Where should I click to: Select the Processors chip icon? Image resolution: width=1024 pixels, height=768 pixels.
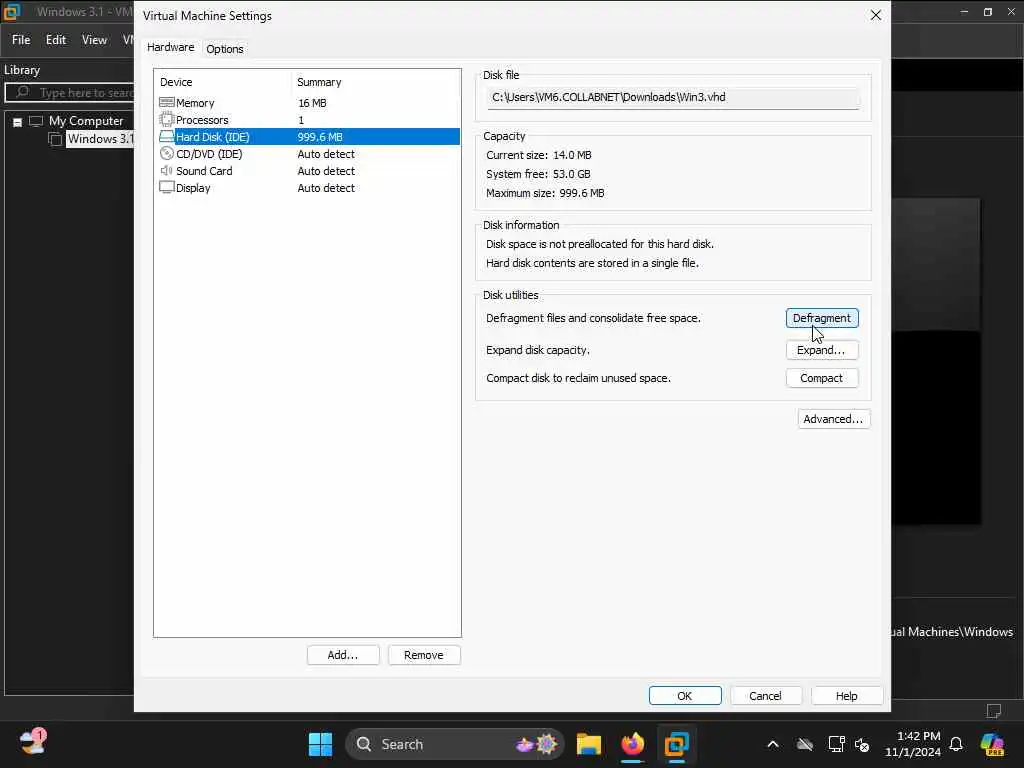167,120
